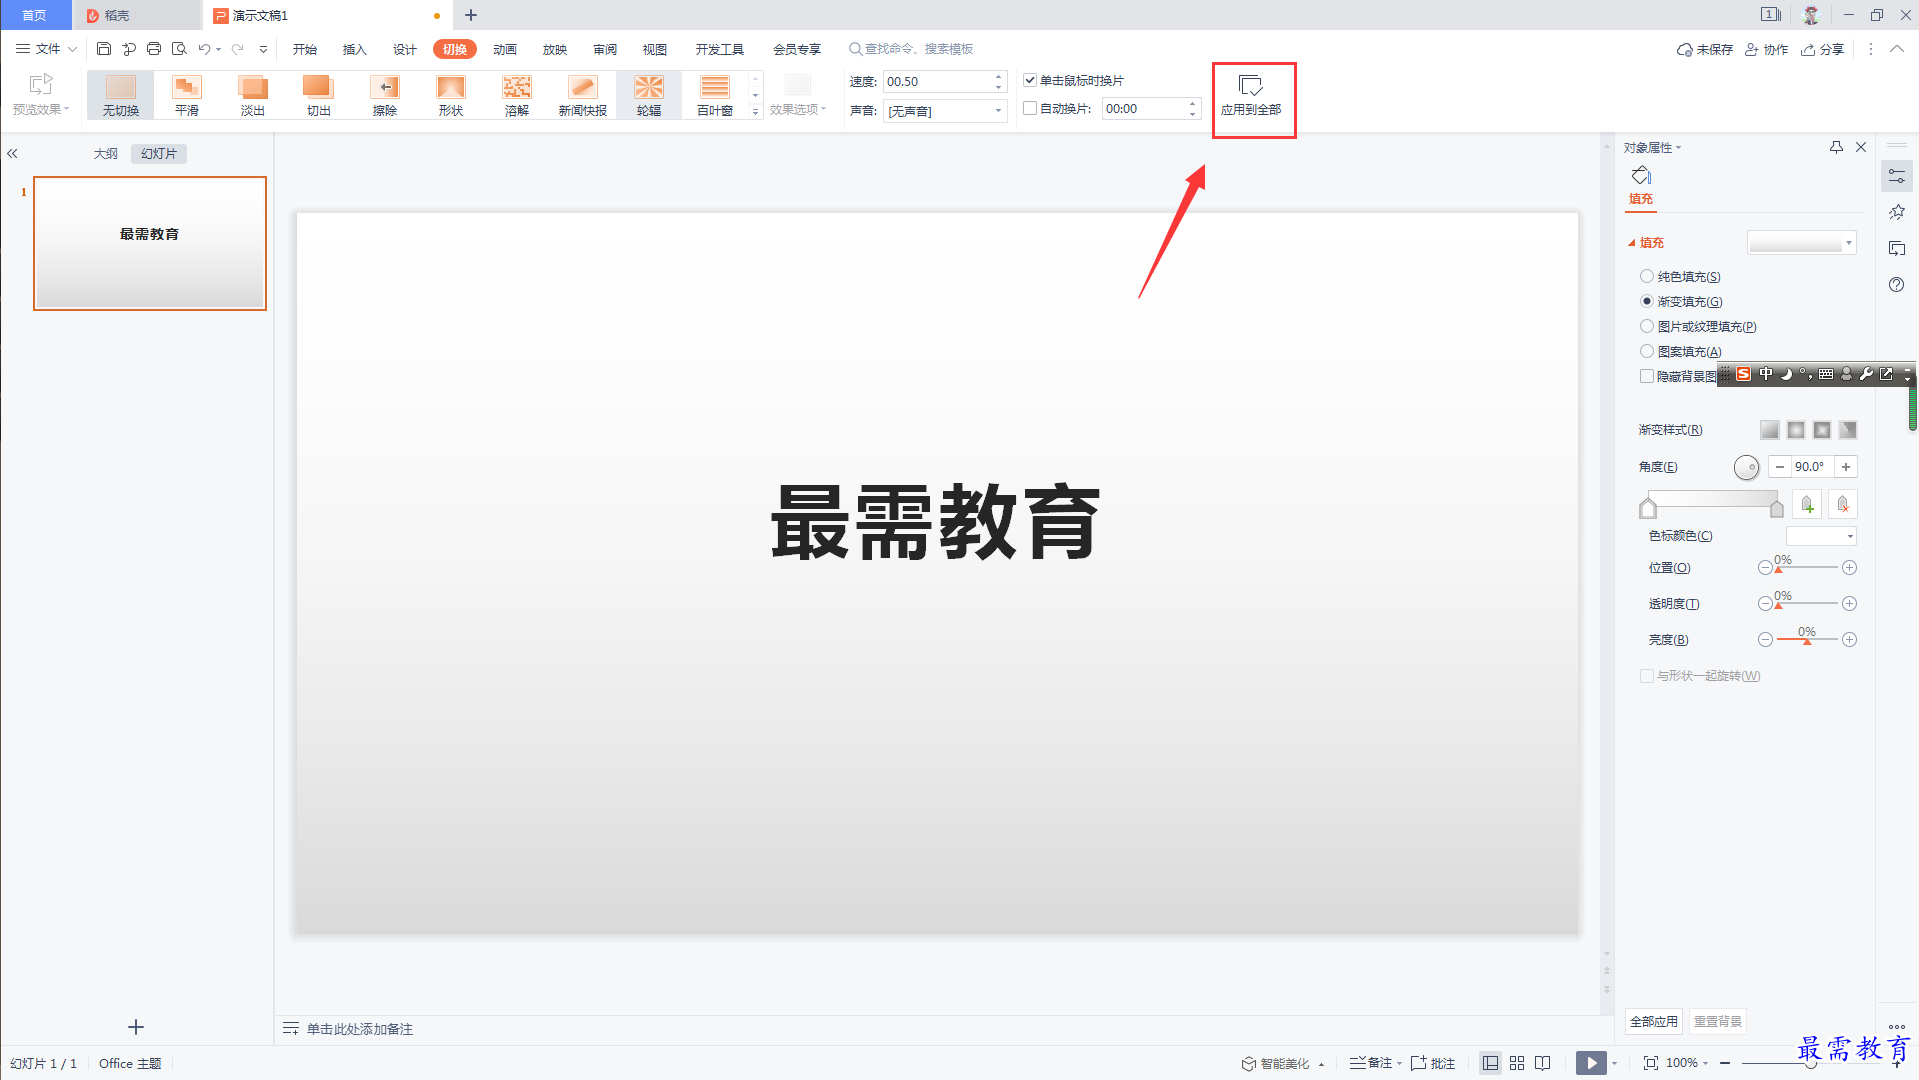Image resolution: width=1919 pixels, height=1080 pixels.
Task: Open the 插入 ribbon tab
Action: click(x=354, y=49)
